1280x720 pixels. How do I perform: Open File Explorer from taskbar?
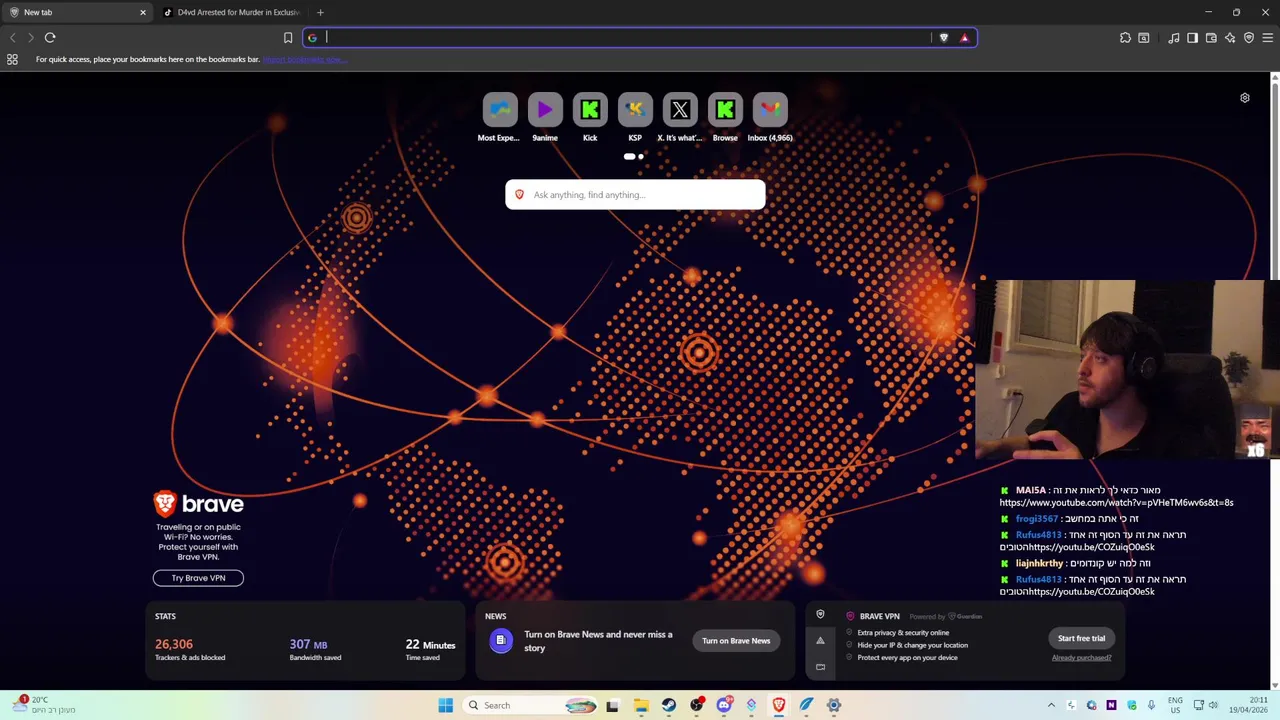coord(641,705)
